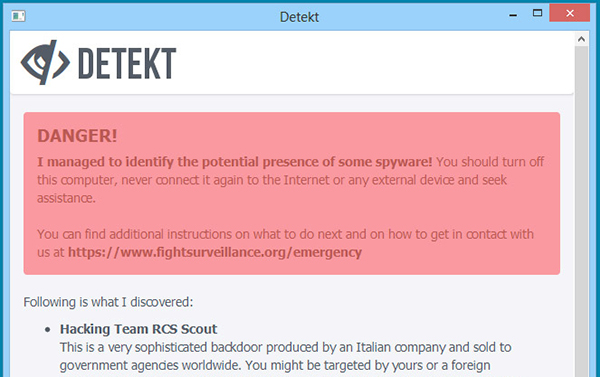
Task: Click the DETEKT wordmark in the header
Action: 127,64
